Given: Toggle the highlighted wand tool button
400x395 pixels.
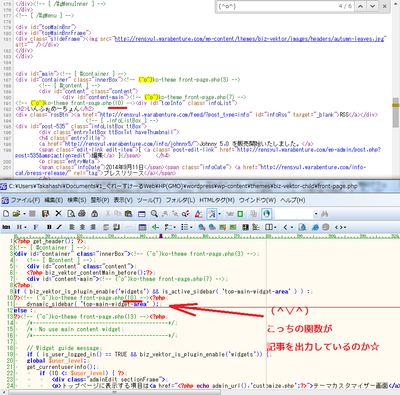Looking at the screenshot, I should coord(212,214).
